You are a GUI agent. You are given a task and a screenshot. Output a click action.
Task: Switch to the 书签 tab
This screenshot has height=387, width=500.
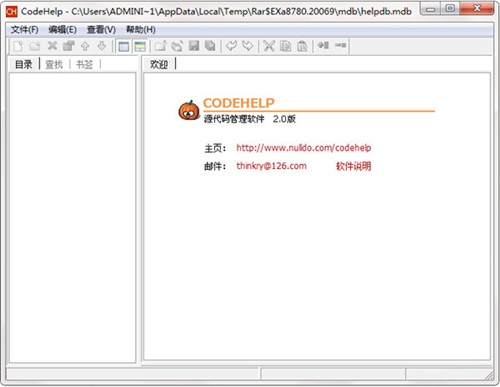point(84,64)
